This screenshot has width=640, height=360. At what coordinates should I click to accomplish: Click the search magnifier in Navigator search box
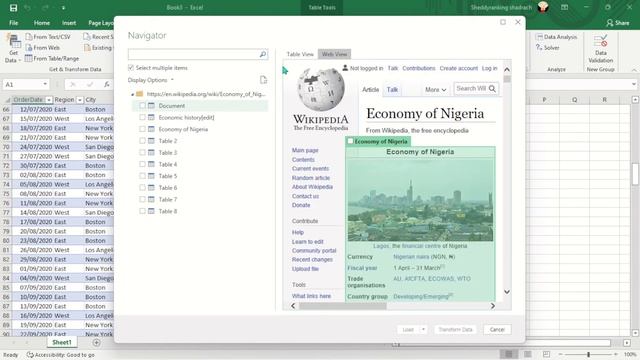263,54
